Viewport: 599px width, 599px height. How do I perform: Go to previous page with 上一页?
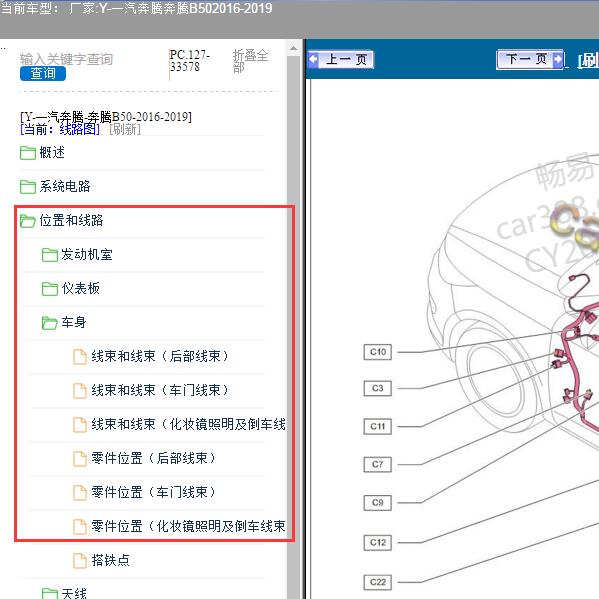[341, 60]
